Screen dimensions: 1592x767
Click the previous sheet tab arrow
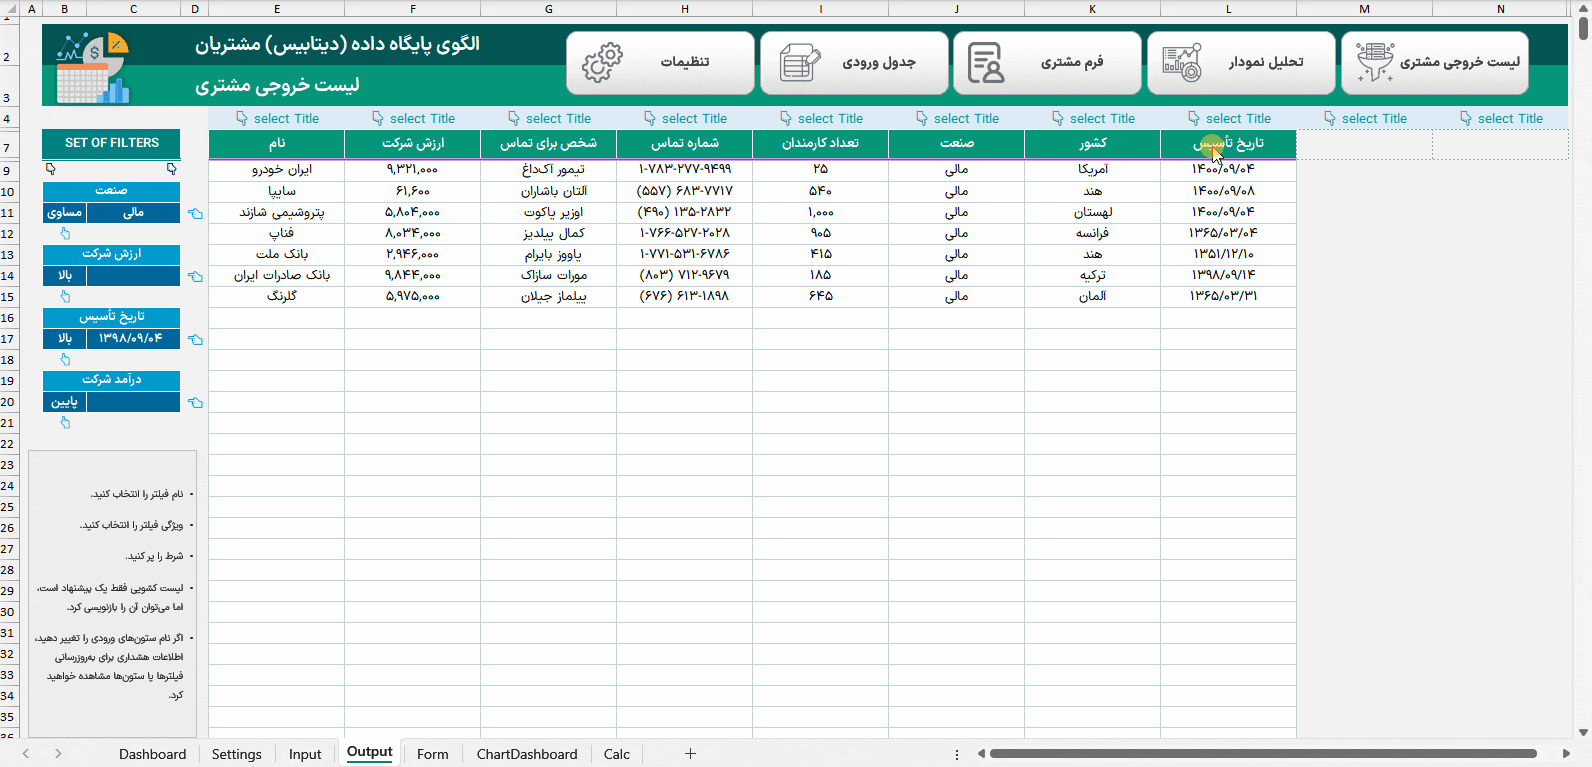click(26, 754)
